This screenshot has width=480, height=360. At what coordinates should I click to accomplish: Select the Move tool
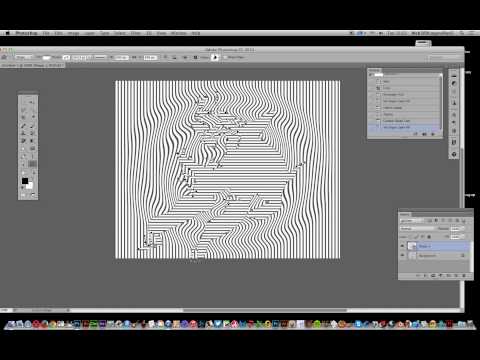32,102
